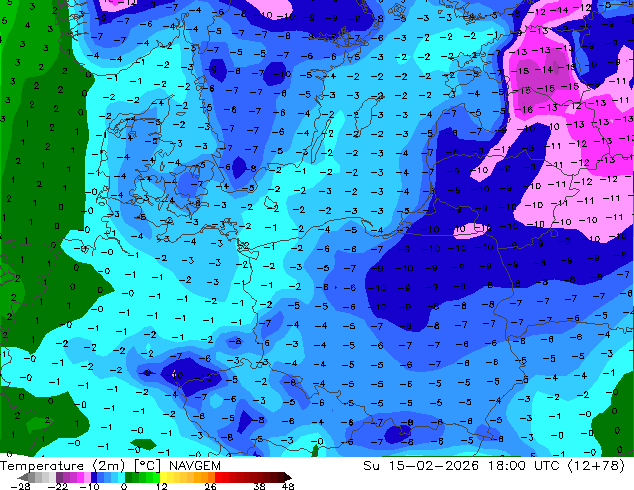Click the '12' legend scale value

[162, 486]
